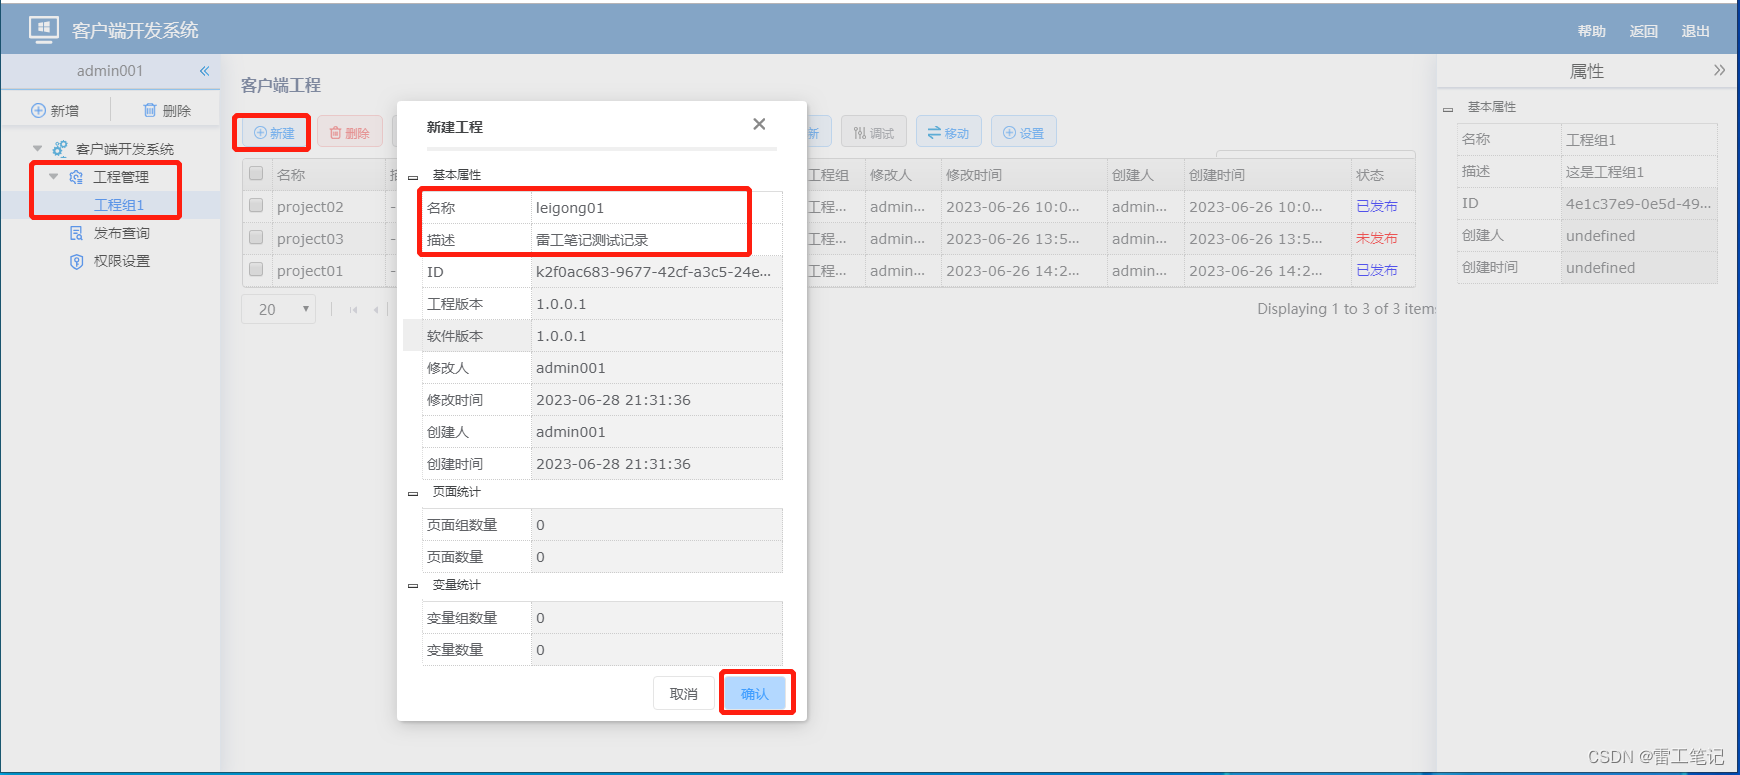Click the 删除 button in the sidebar
Viewport: 1740px width, 775px height.
click(x=167, y=110)
